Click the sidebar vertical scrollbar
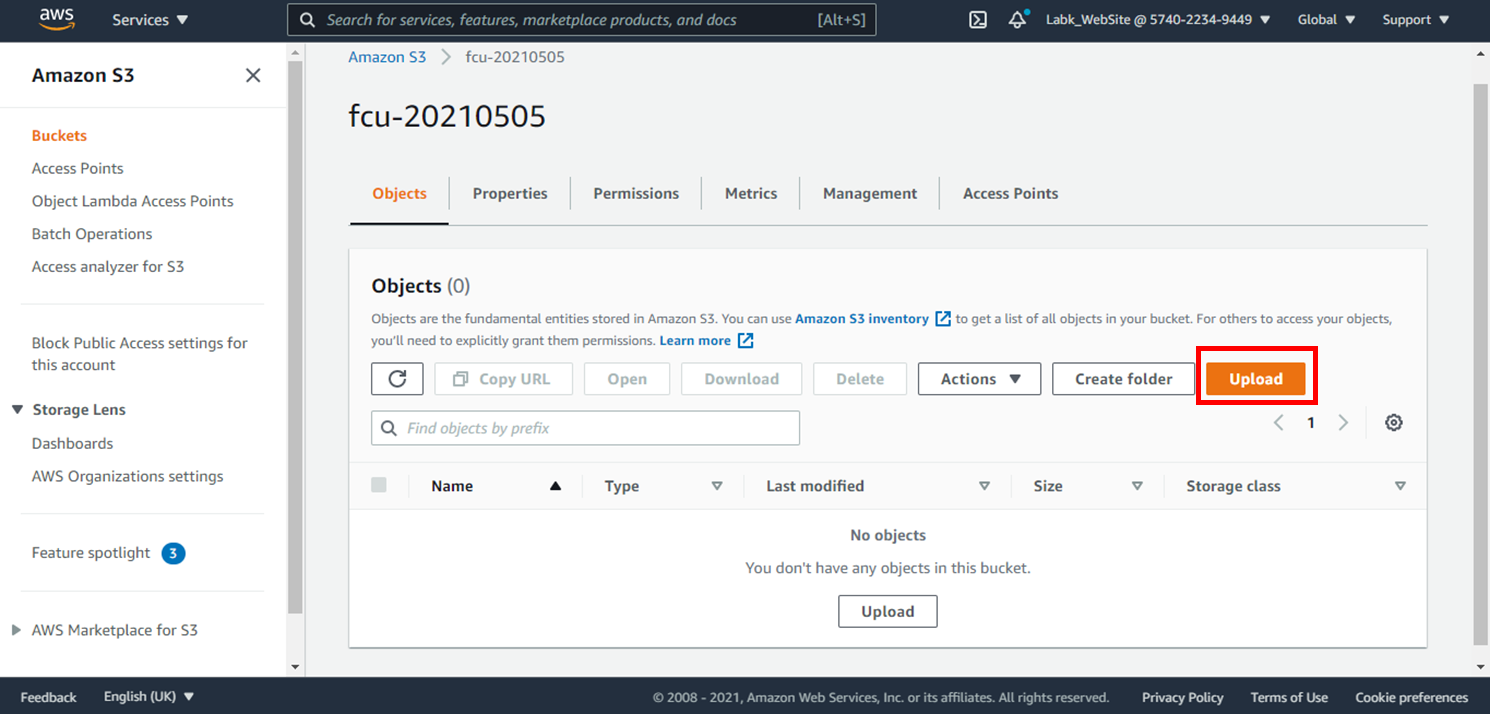Viewport: 1490px width, 714px height. [x=295, y=337]
